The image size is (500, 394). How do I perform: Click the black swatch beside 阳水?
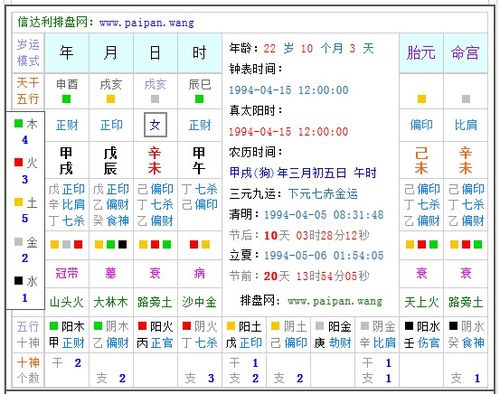pos(409,326)
